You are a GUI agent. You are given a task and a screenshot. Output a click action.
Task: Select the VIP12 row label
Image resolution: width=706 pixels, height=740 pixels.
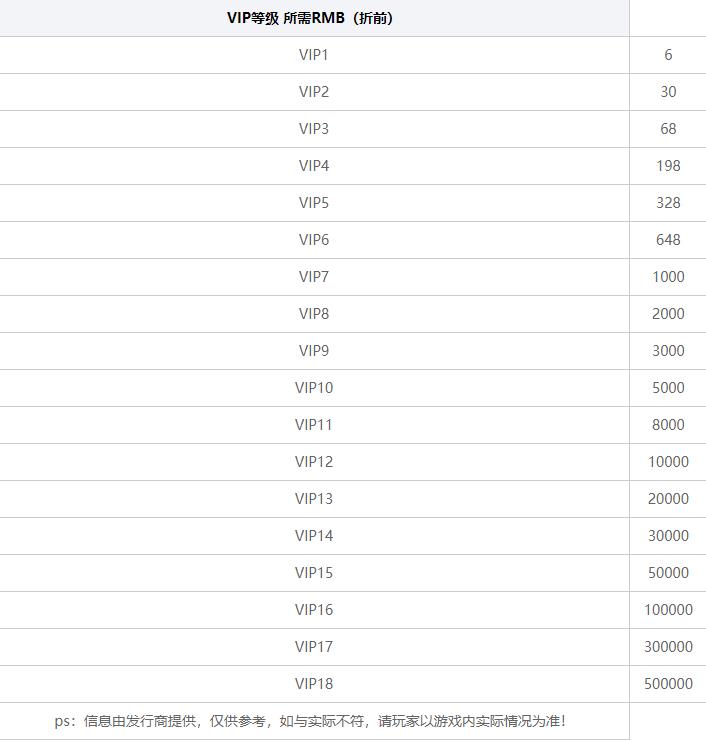coord(314,462)
